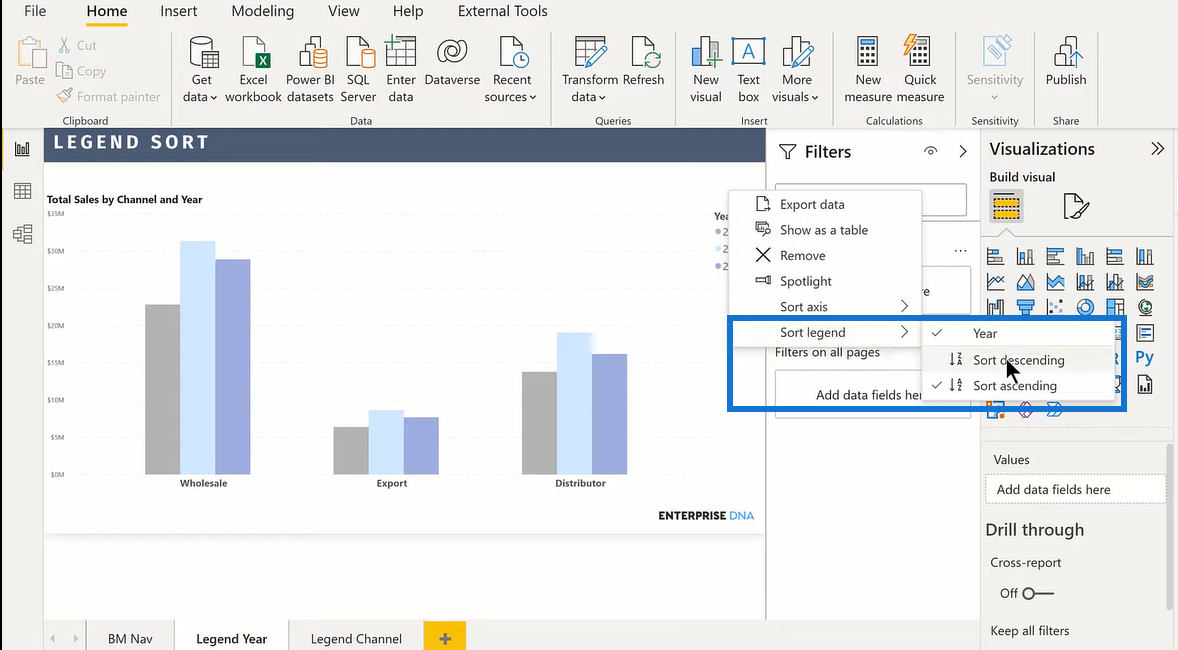Open the Format visual brush pane
Screen dimensions: 1178x650
tap(1077, 206)
